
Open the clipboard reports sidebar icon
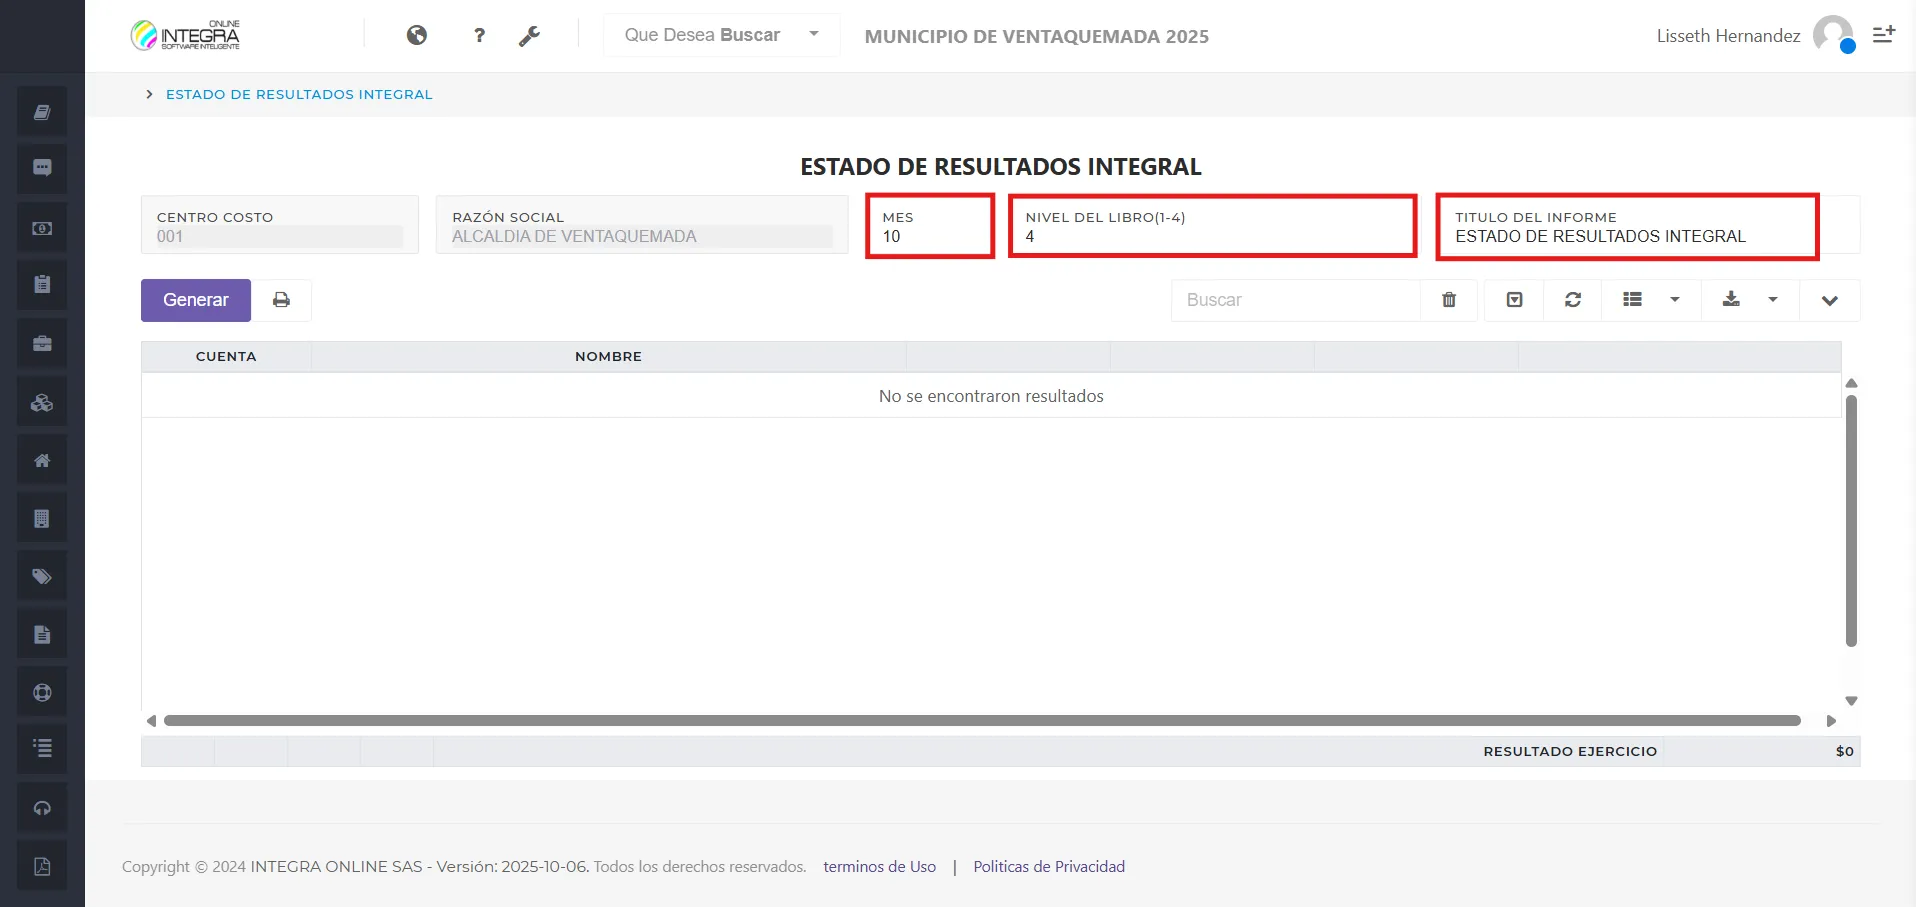(41, 284)
